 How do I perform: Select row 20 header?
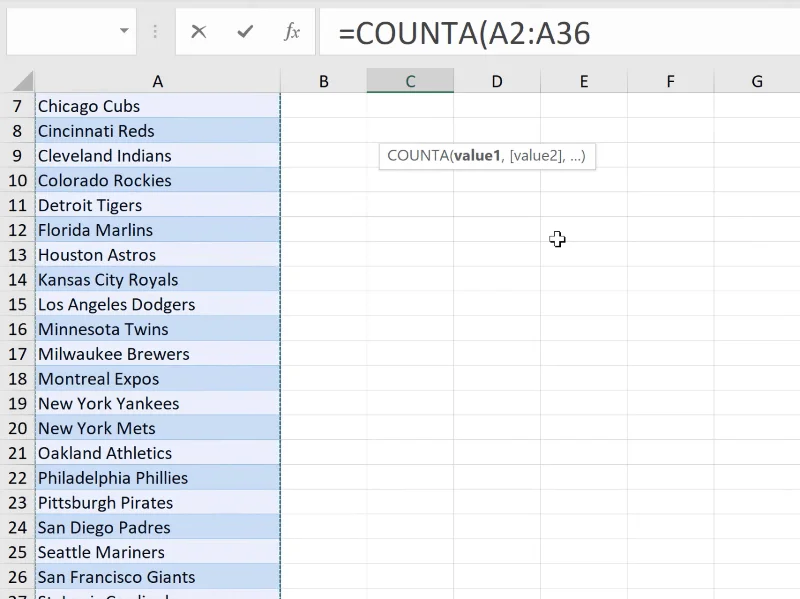(x=17, y=429)
